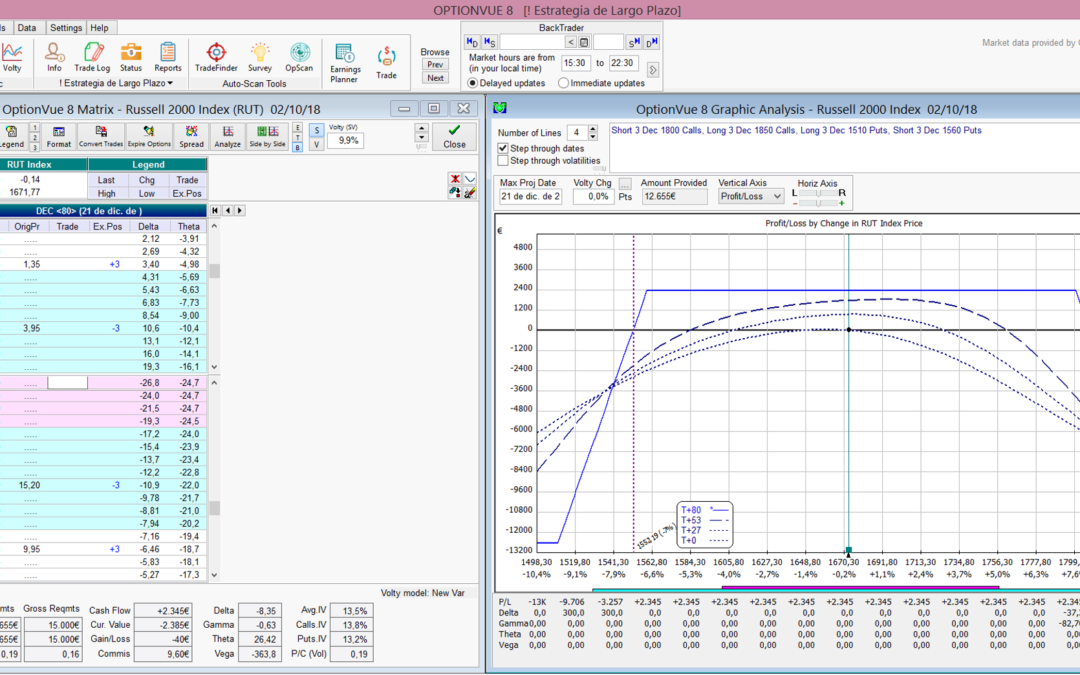This screenshot has width=1080, height=675.
Task: Open the Matrix Format tool
Action: pyautogui.click(x=59, y=136)
